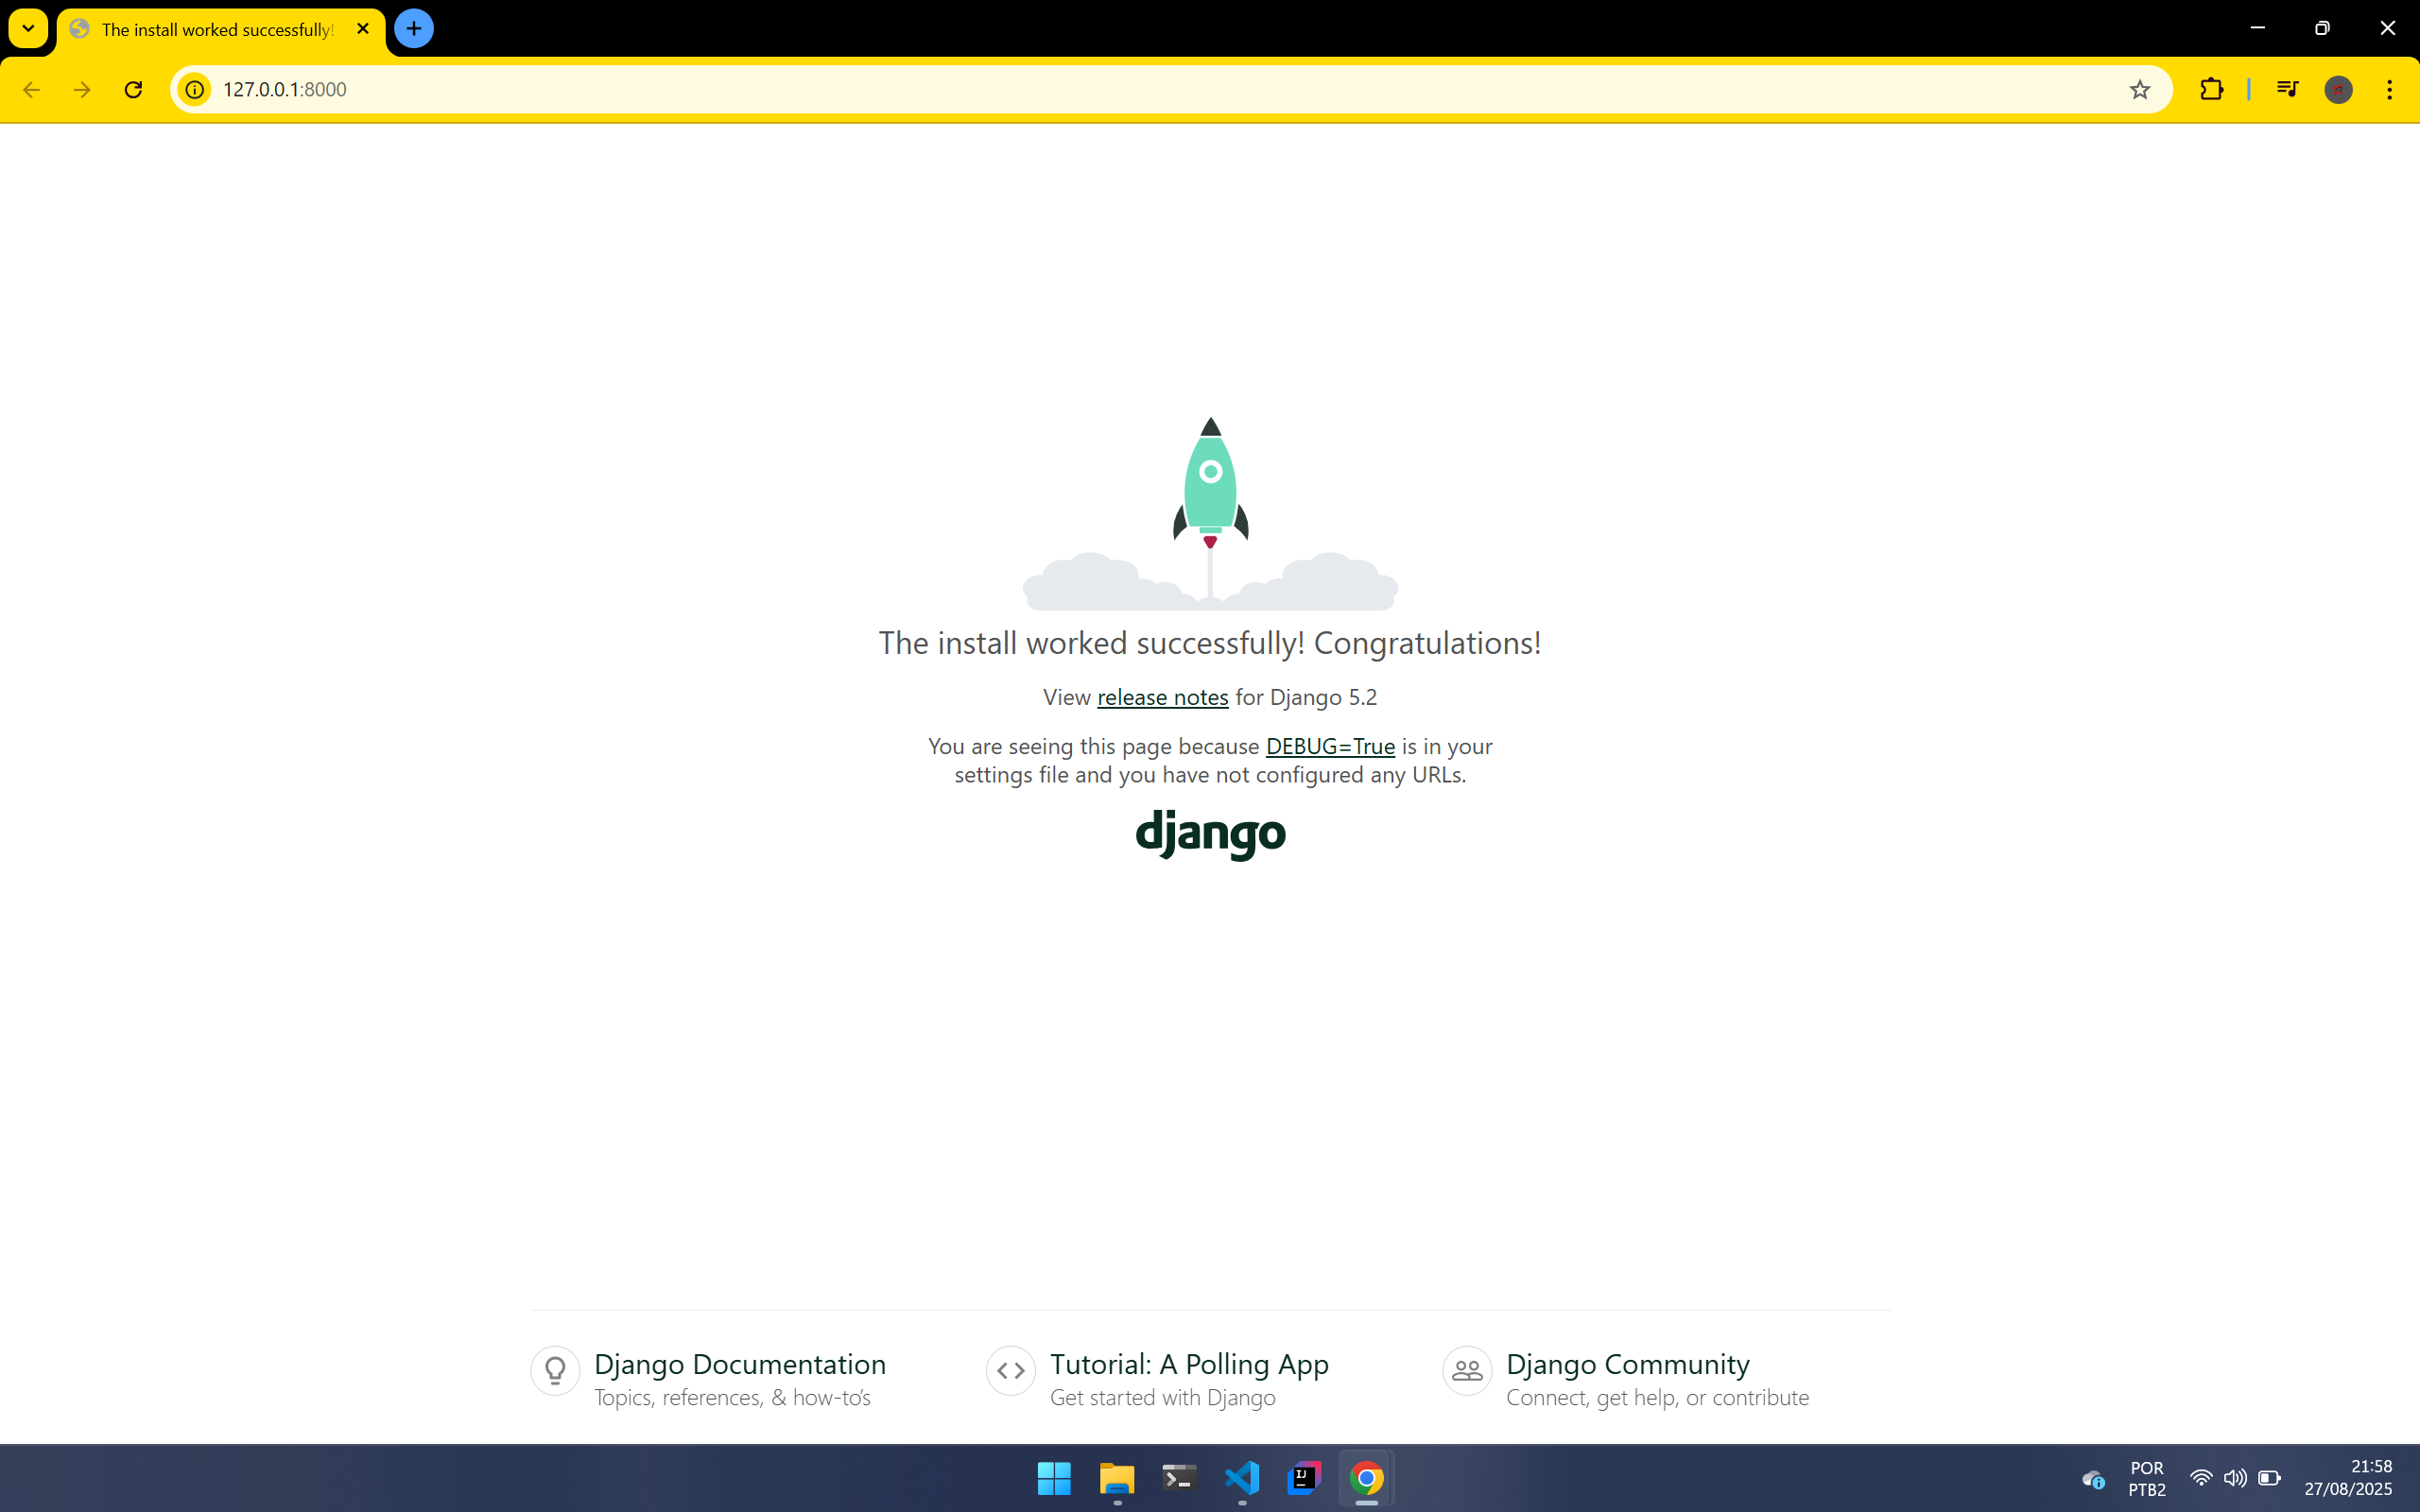Expand tab search dropdown arrow
Viewport: 2420px width, 1512px height.
[x=28, y=28]
